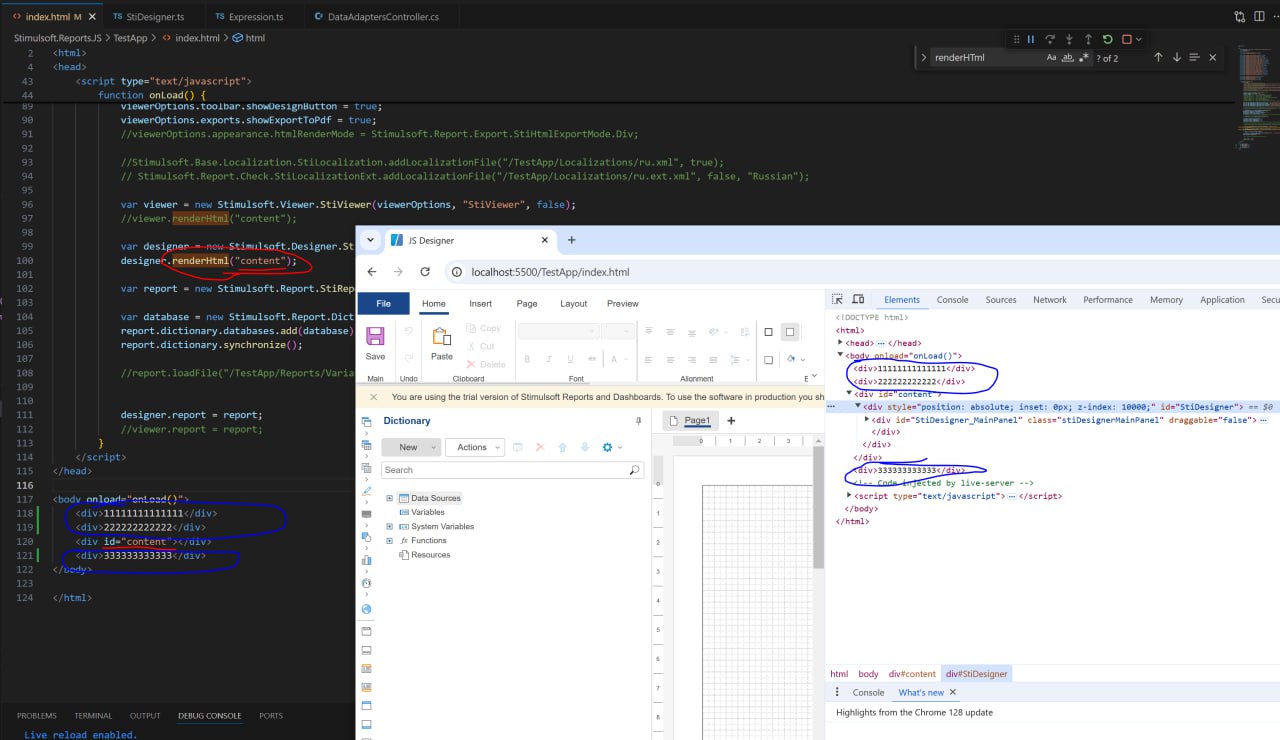Click the DevTools inspect element picker icon
Viewport: 1280px width, 740px height.
tap(838, 300)
